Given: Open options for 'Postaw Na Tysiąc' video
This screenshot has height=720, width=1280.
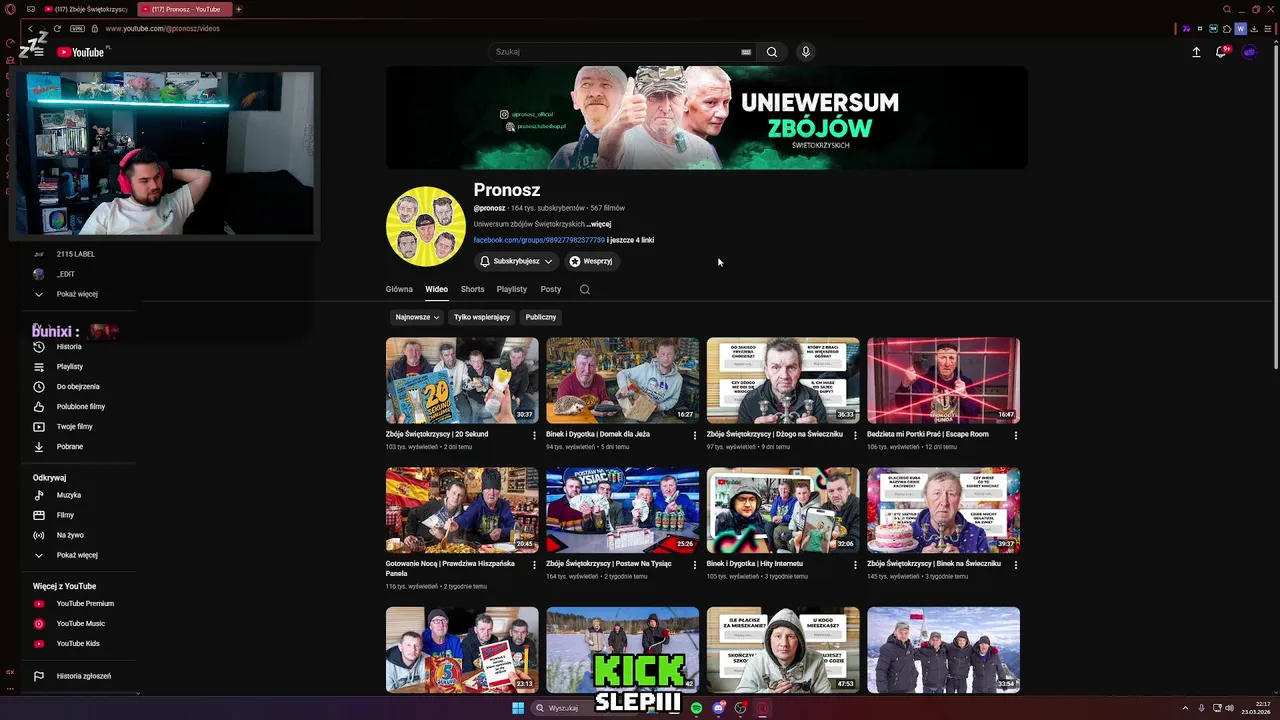Looking at the screenshot, I should click(695, 564).
